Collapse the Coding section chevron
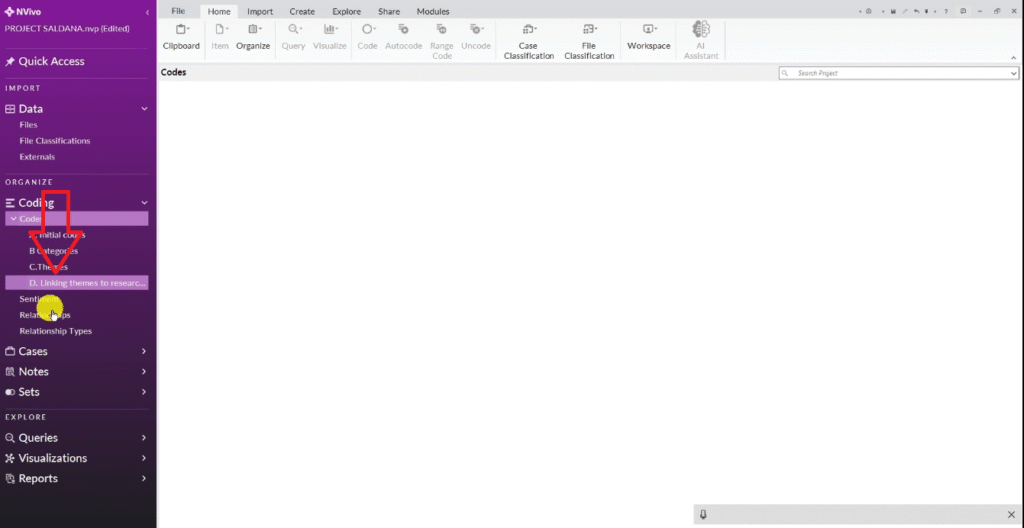 [144, 203]
